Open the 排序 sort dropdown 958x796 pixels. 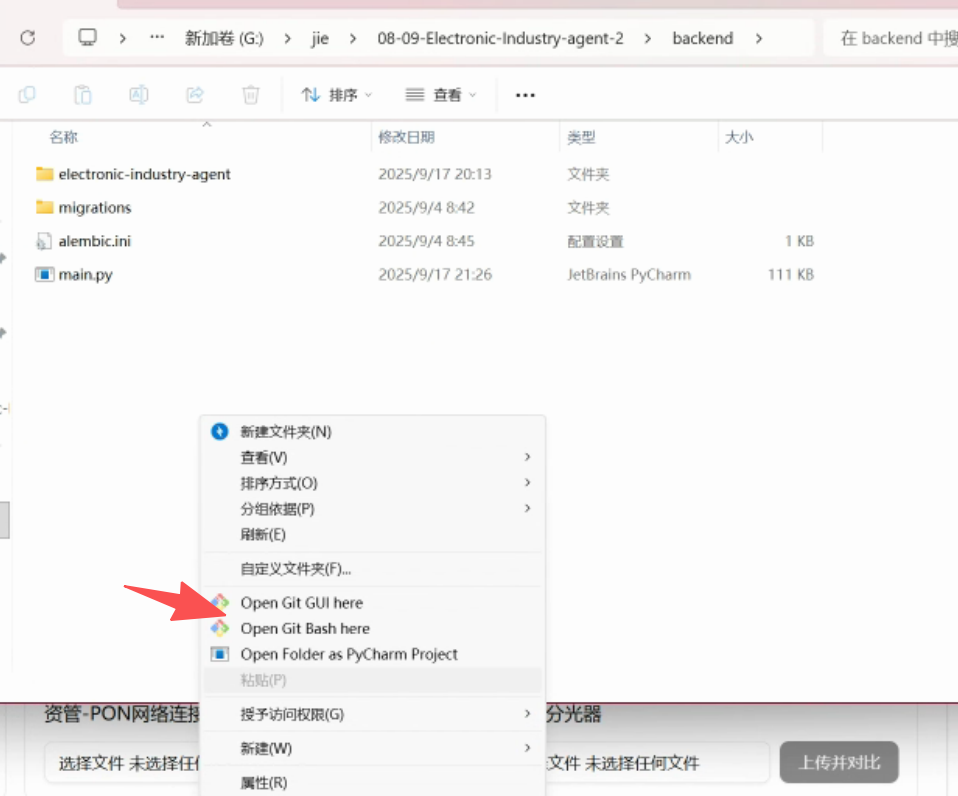[337, 95]
